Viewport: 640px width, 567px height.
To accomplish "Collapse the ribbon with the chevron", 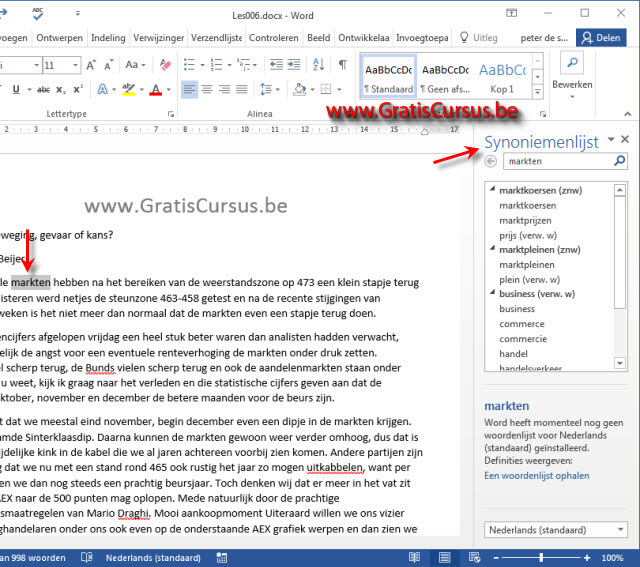I will (x=628, y=114).
